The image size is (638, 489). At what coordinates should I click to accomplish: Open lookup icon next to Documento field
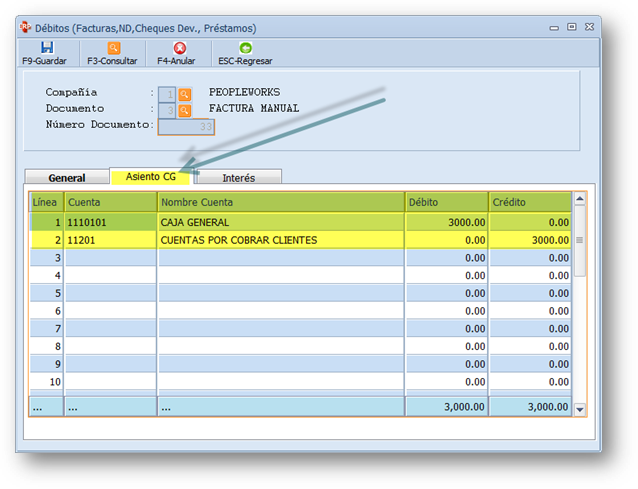(x=185, y=110)
